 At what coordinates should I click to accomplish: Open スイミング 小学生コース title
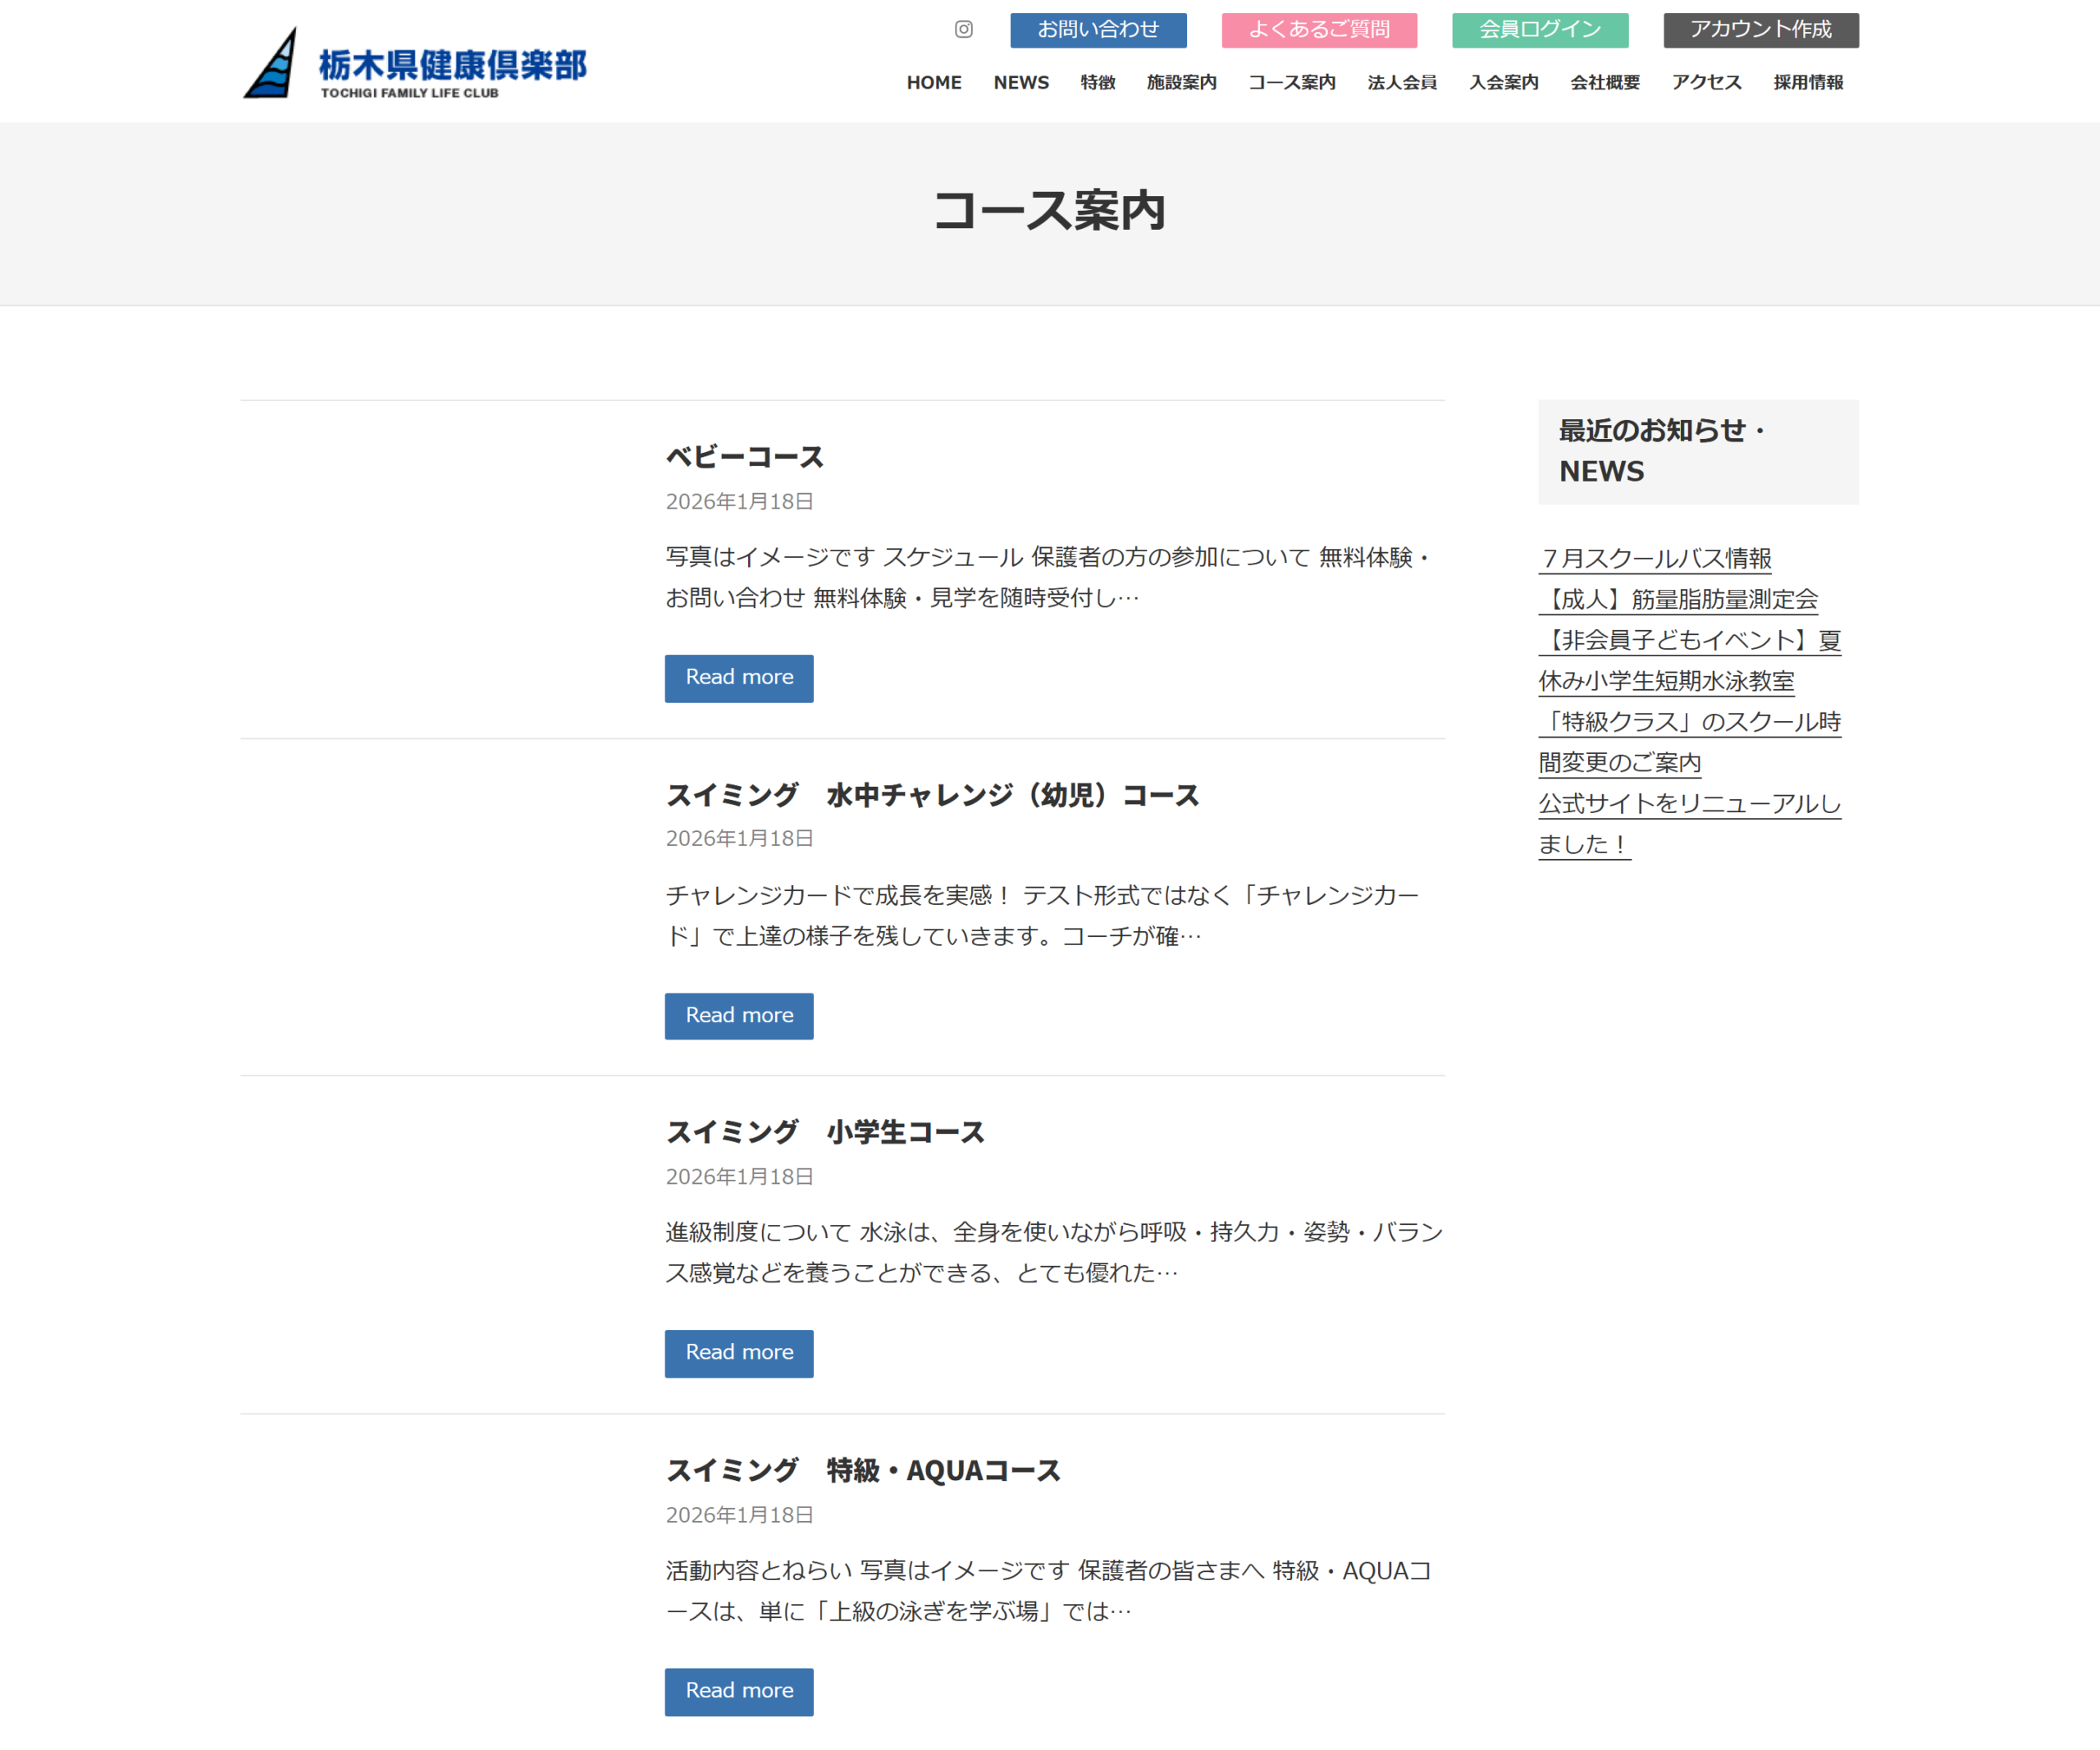tap(826, 1133)
